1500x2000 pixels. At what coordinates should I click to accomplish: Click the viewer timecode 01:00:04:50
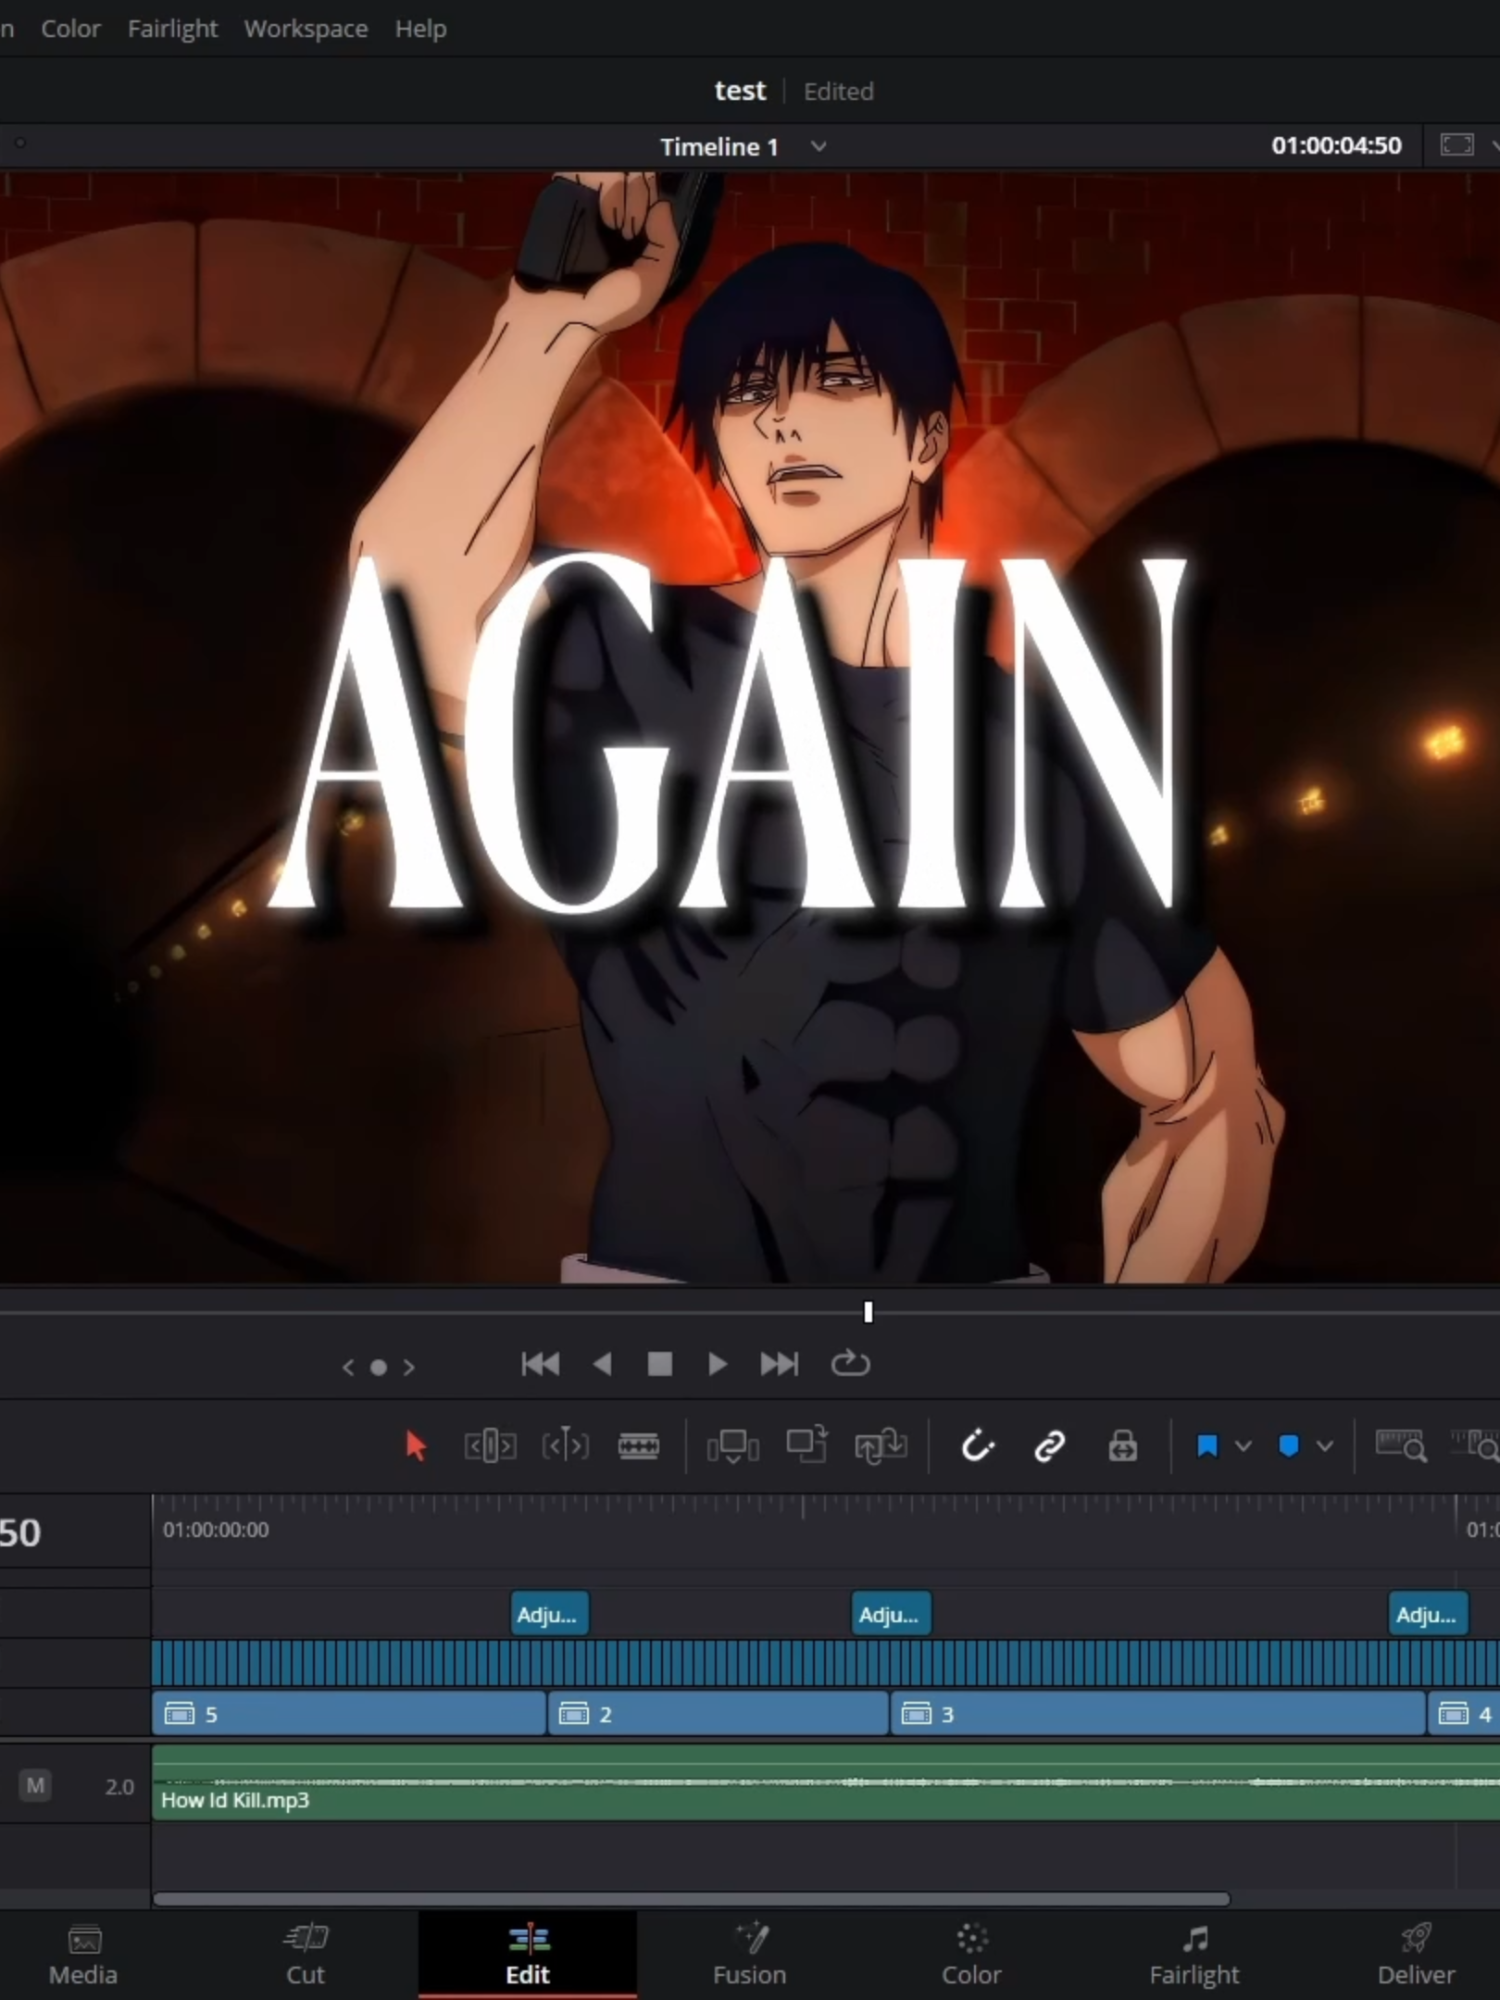click(x=1336, y=145)
